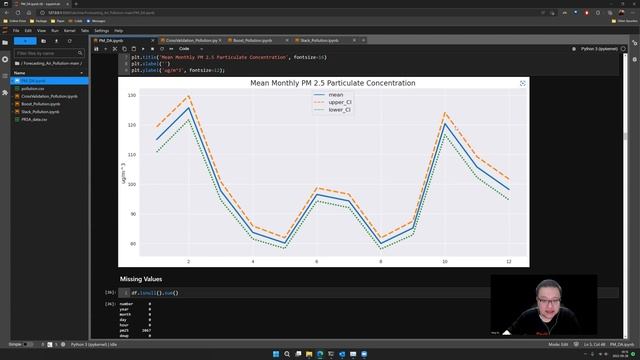Cut the selected cell with scissors icon
This screenshot has height=360, width=640.
pyautogui.click(x=115, y=49)
